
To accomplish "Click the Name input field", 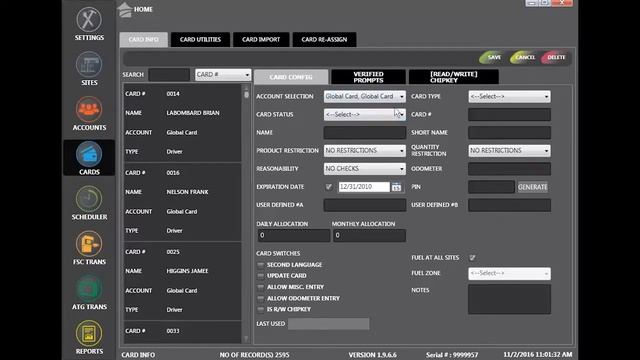I will (x=364, y=132).
